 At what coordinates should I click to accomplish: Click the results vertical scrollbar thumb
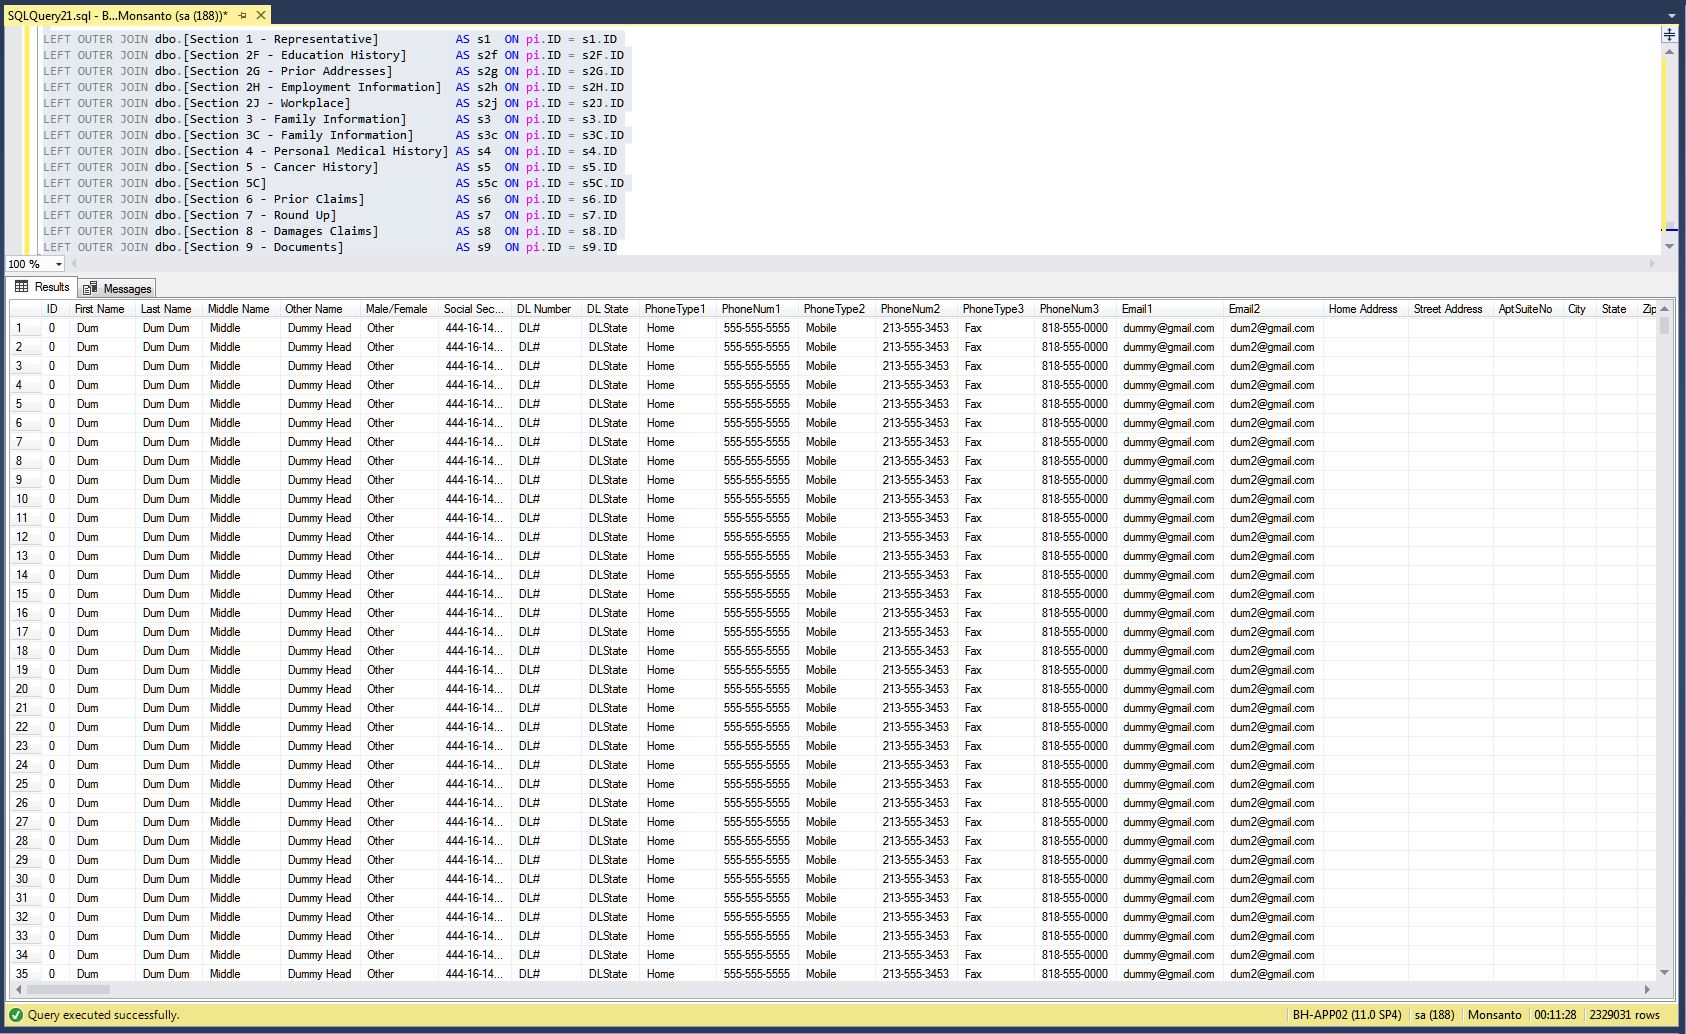coord(1664,325)
